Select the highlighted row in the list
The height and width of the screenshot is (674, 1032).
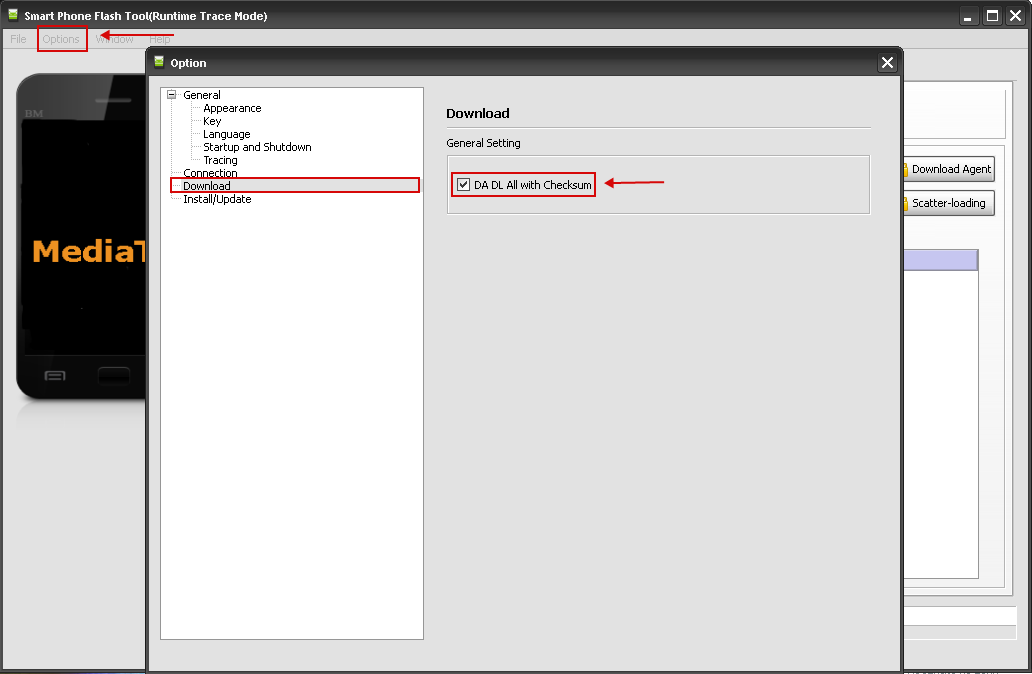pos(940,260)
